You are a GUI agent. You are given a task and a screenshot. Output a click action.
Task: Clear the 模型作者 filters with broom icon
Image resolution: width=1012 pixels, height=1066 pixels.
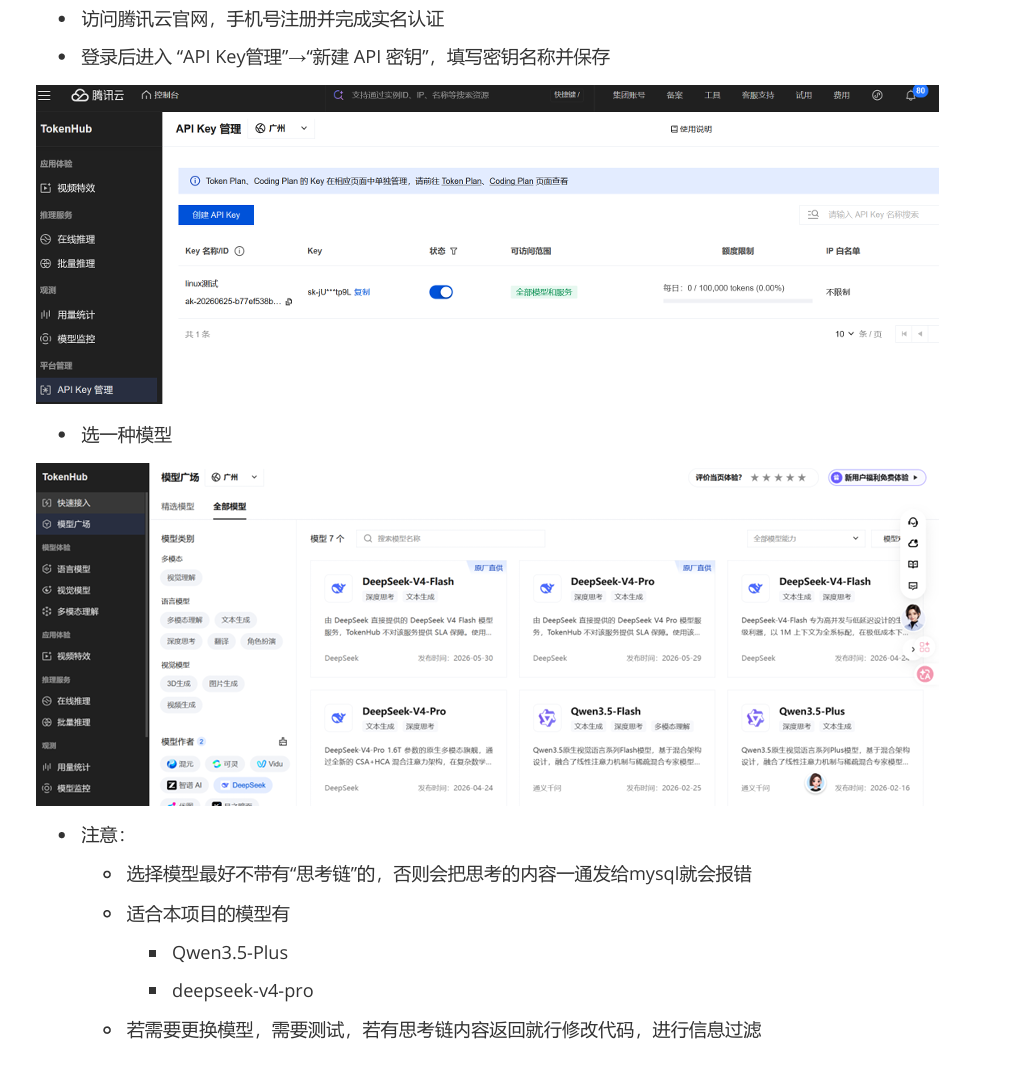[x=283, y=742]
